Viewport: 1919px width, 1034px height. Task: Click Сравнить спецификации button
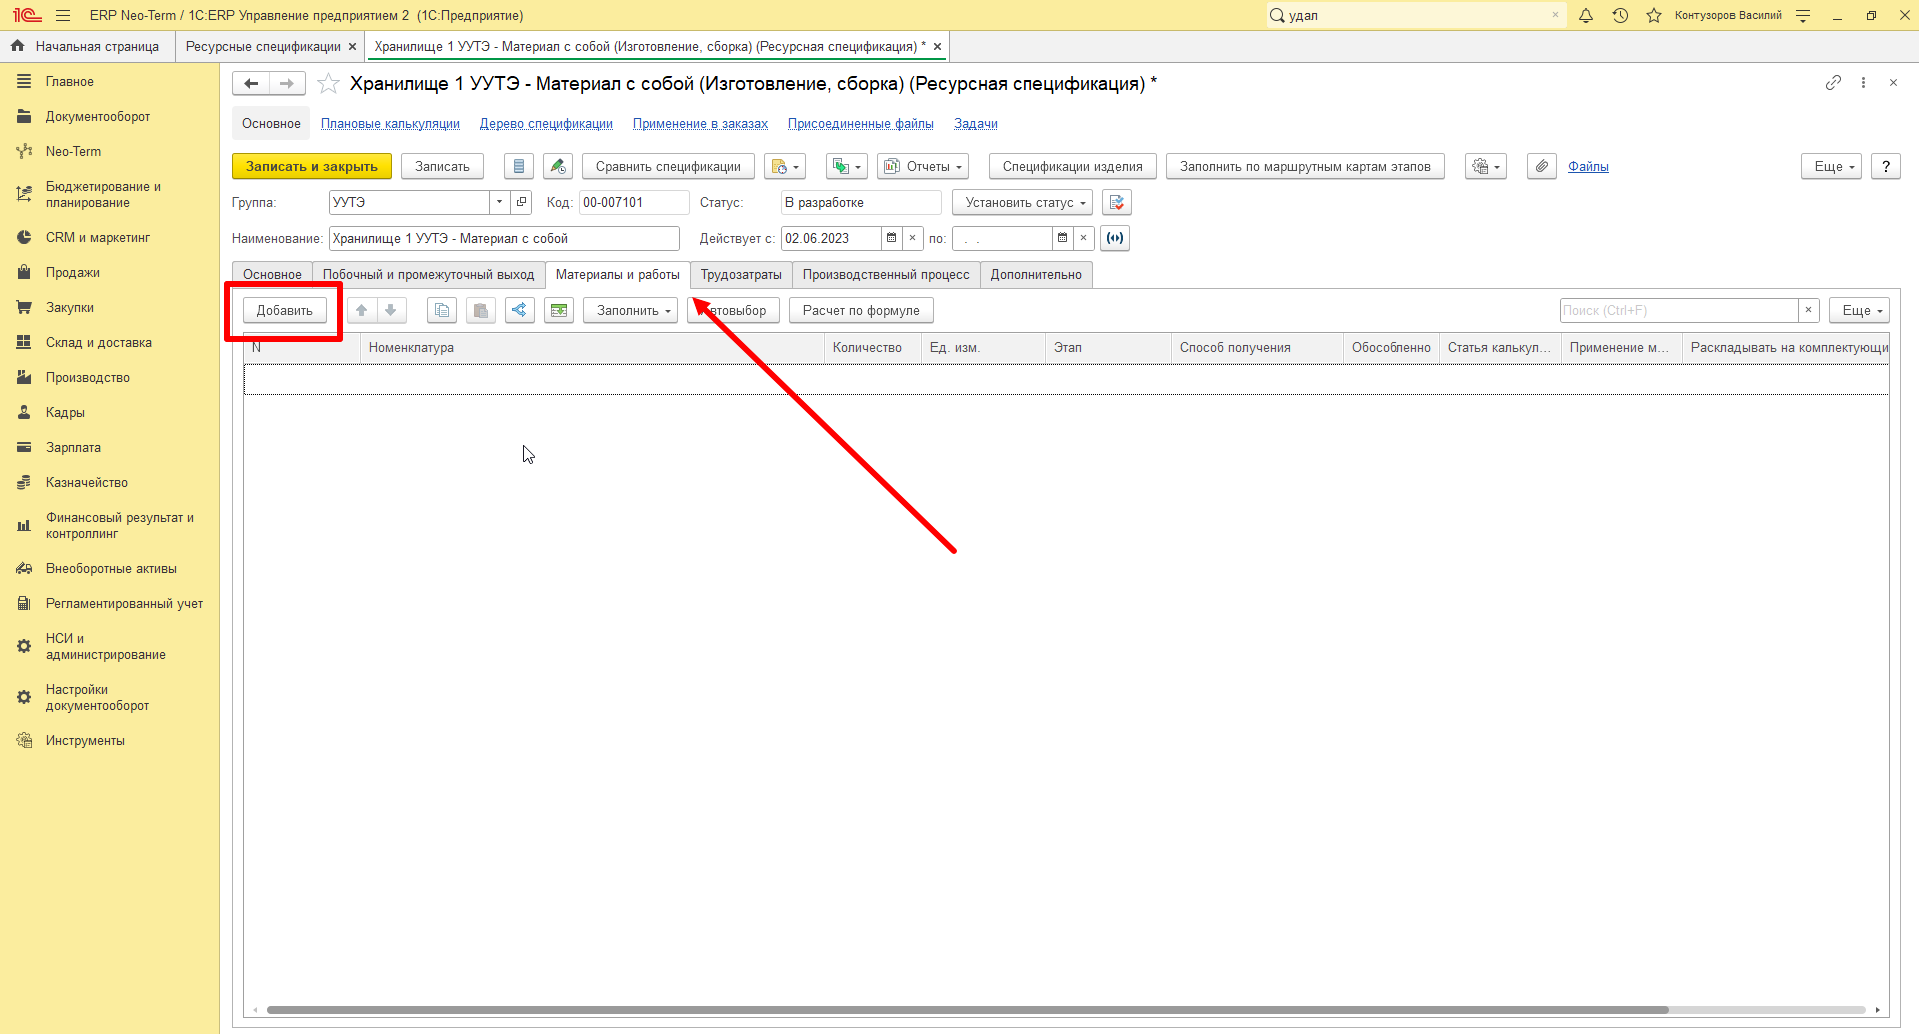668,166
